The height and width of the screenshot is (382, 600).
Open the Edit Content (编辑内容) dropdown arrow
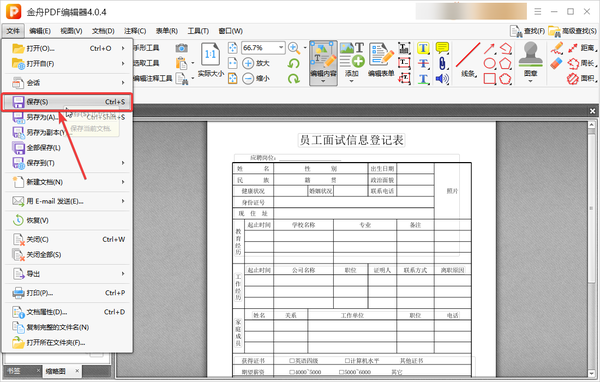click(323, 81)
